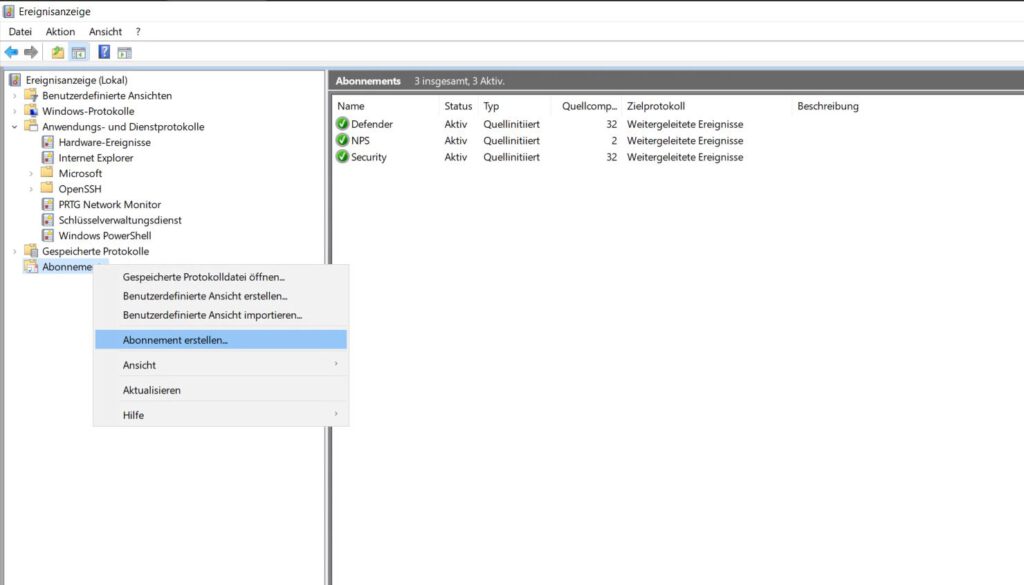The width and height of the screenshot is (1024, 585).
Task: Click the green check icon beside Security
Action: tap(340, 157)
